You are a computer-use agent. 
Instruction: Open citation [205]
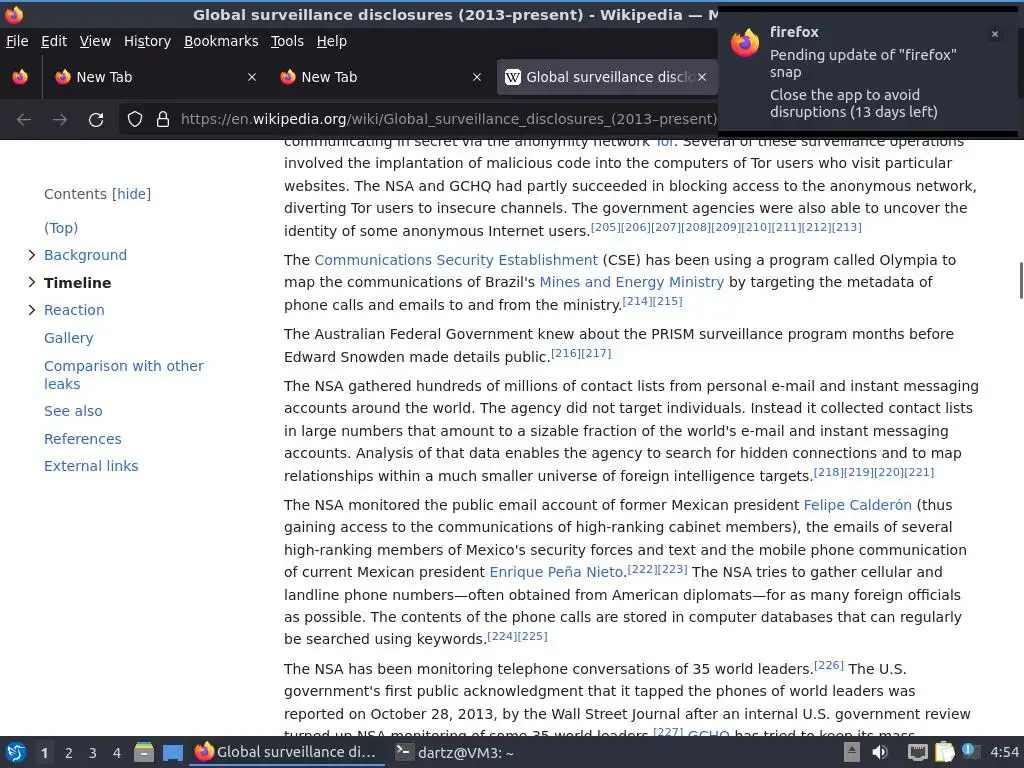click(606, 227)
